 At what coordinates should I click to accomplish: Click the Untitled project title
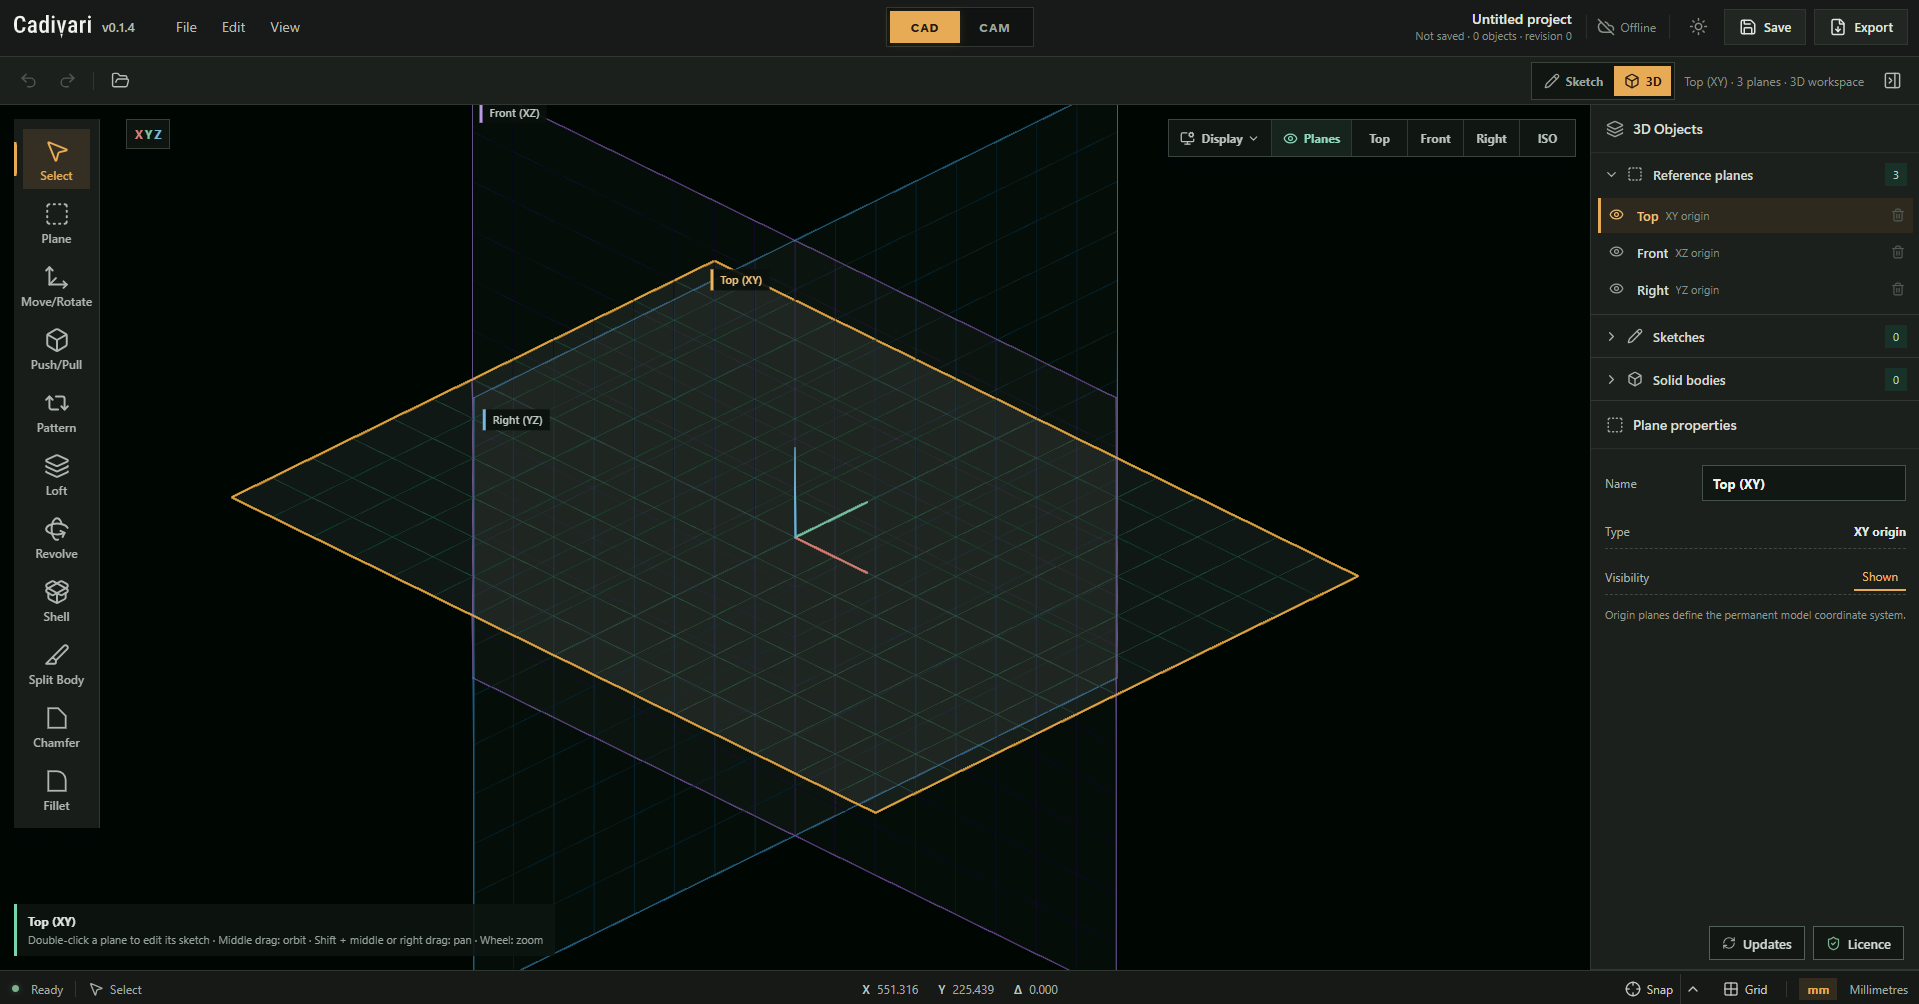tap(1521, 19)
